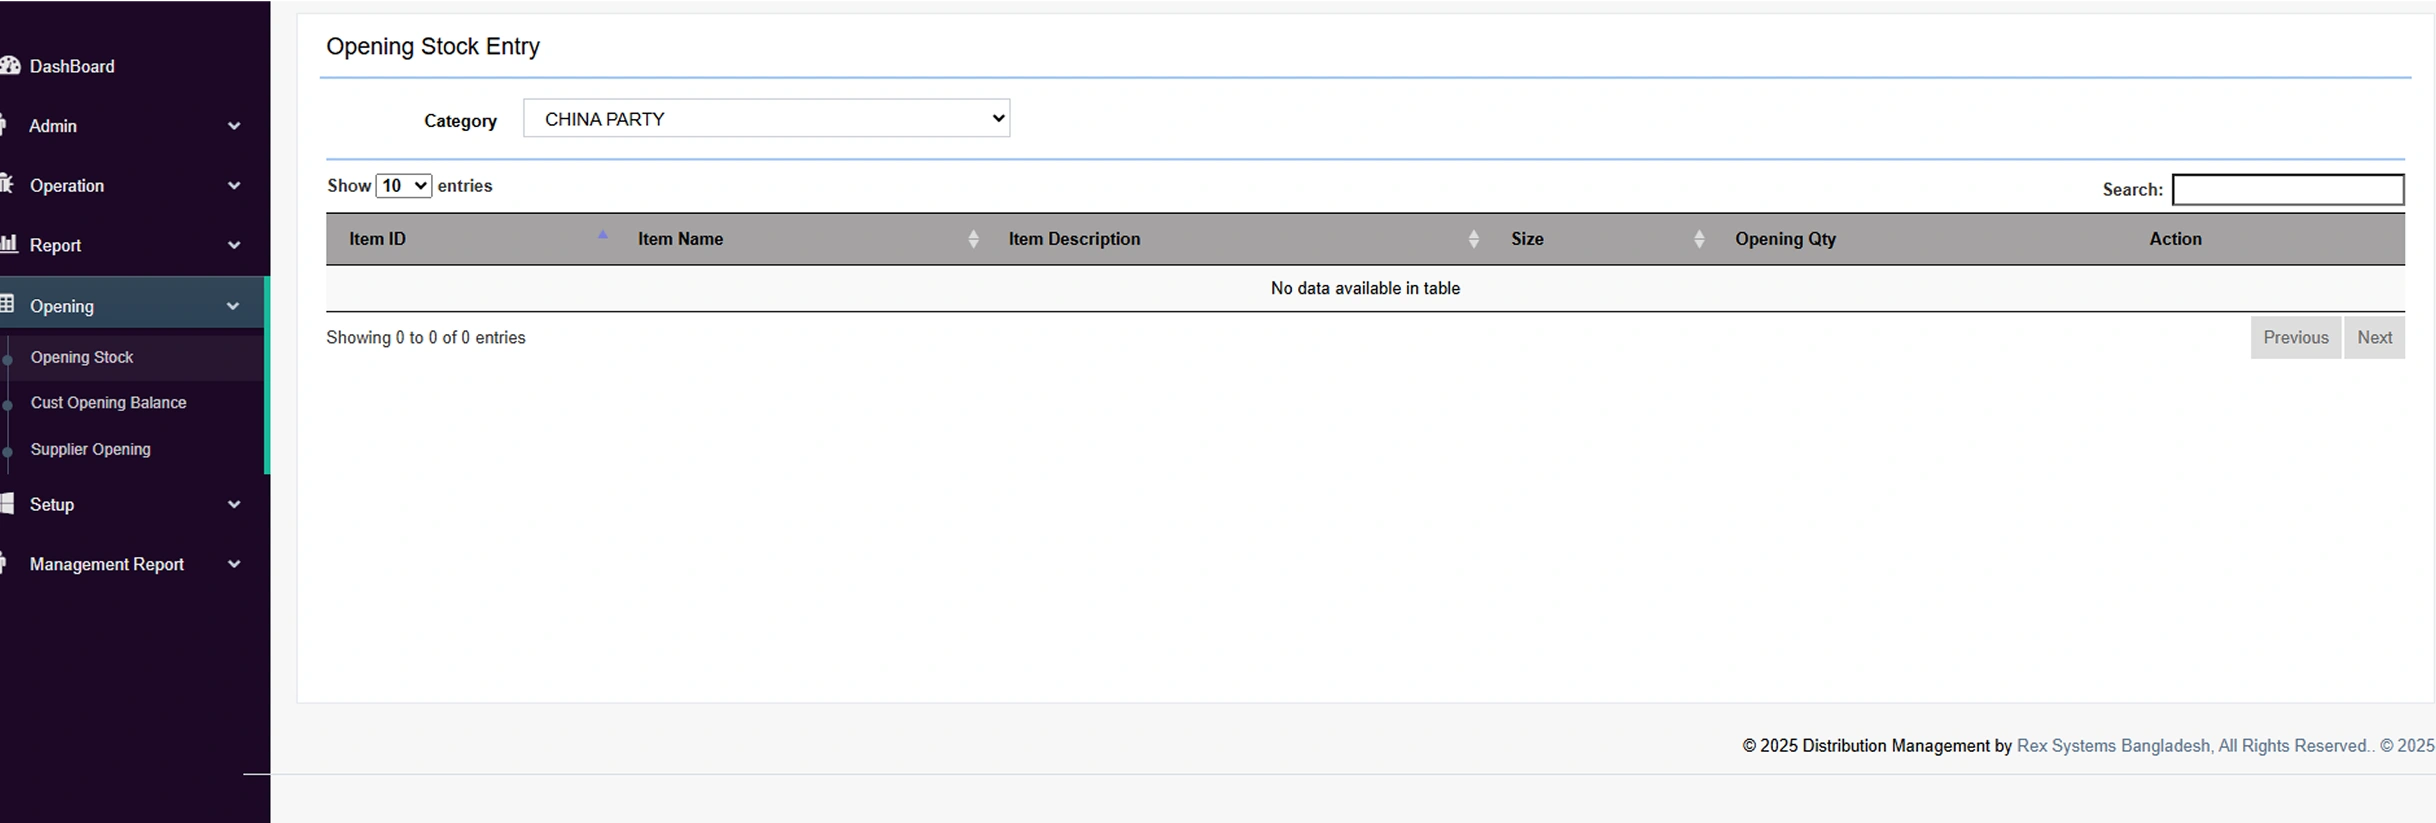
Task: Click sort arrows on Size column
Action: (1698, 239)
